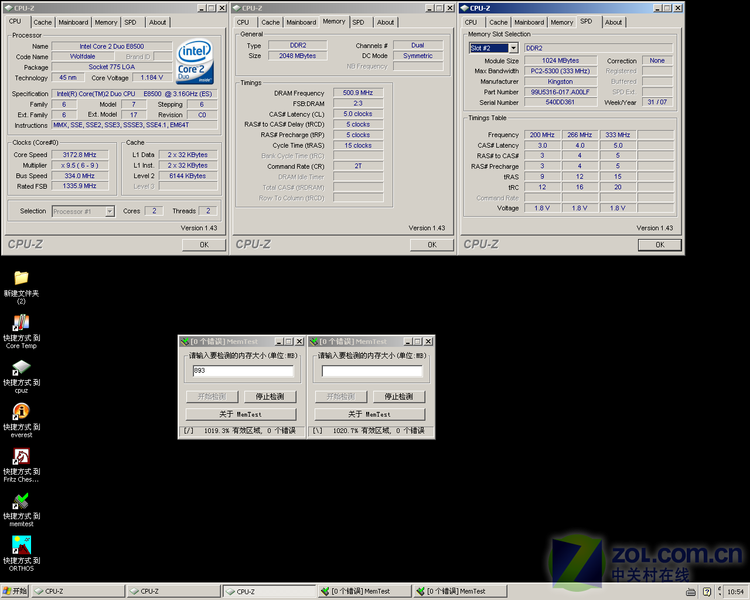Click OK in the SPD tab window
Screen dimensions: 750x600
tap(660, 244)
